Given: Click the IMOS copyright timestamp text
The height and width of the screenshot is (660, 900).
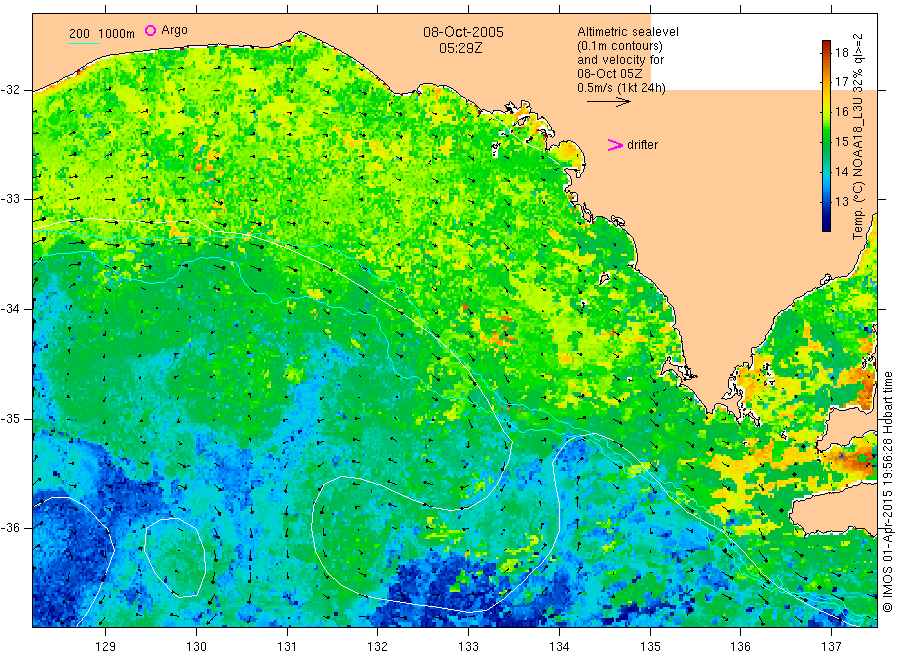Looking at the screenshot, I should tap(887, 492).
